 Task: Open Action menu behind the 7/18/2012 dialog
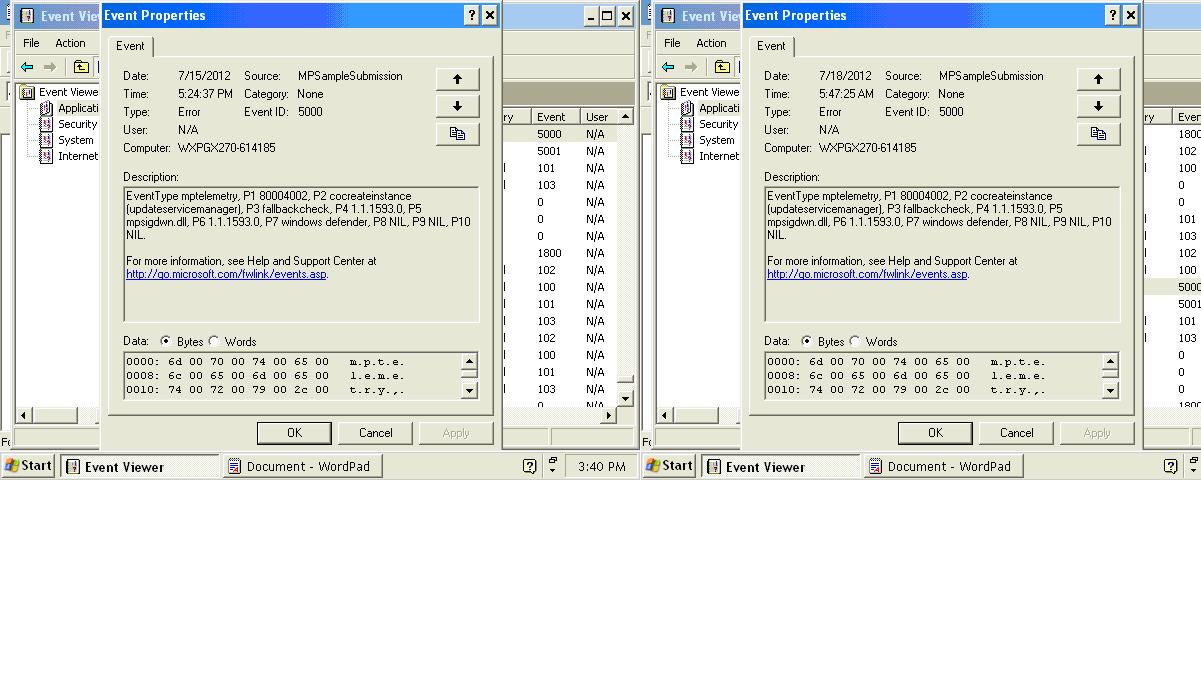711,43
